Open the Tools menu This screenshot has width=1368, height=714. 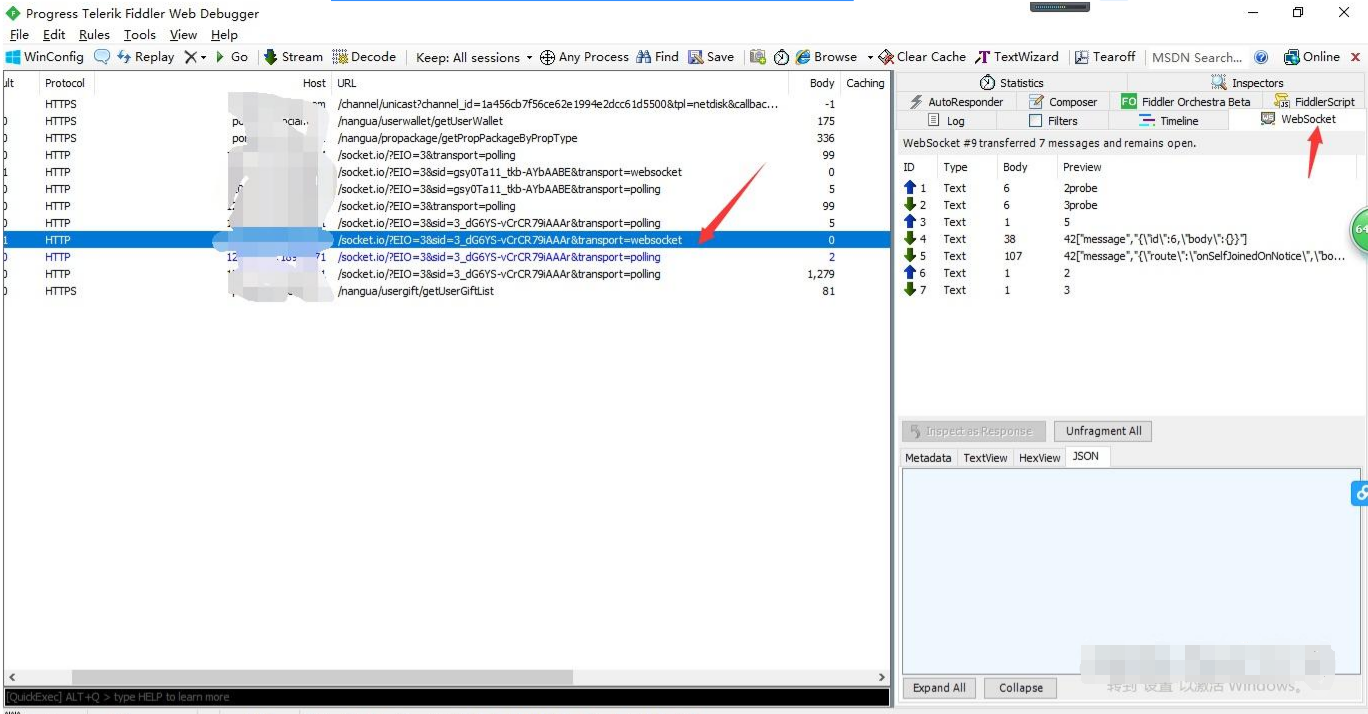coord(140,35)
